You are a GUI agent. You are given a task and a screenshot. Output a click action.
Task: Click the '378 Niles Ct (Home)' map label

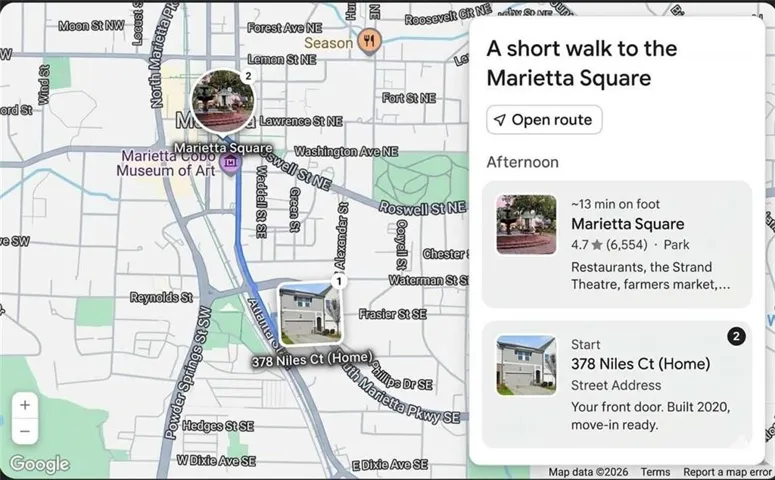[x=312, y=360]
